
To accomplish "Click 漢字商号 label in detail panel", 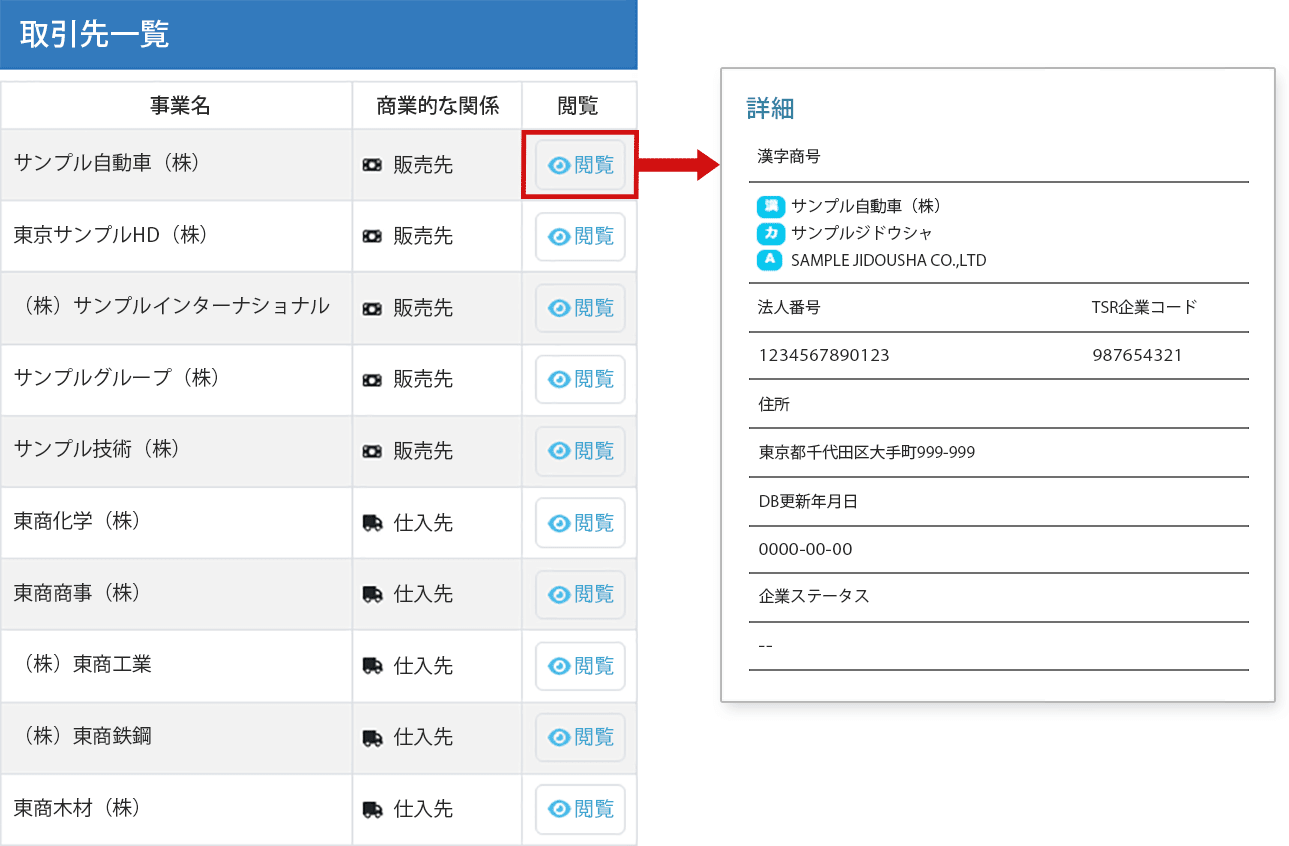I will pyautogui.click(x=790, y=157).
